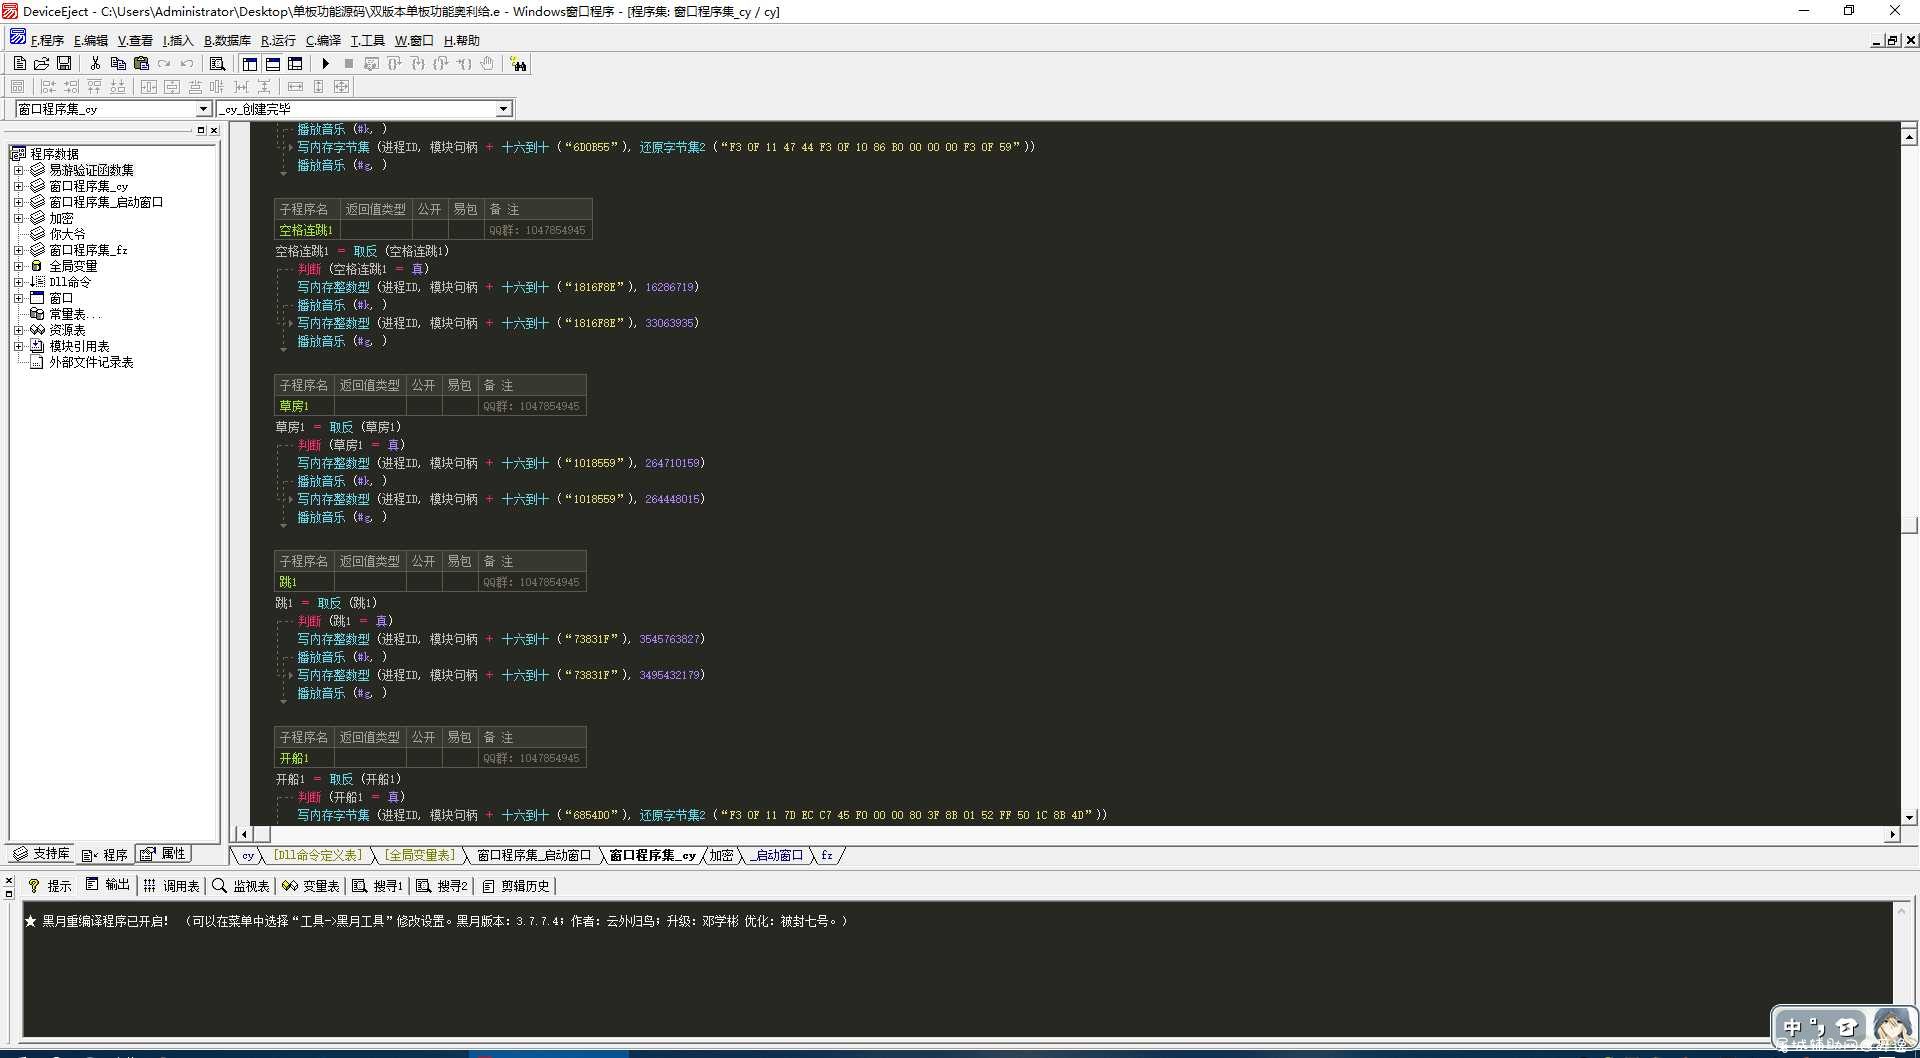Screen dimensions: 1920x1058
Task: Open the binoculars search icon
Action: [x=518, y=64]
